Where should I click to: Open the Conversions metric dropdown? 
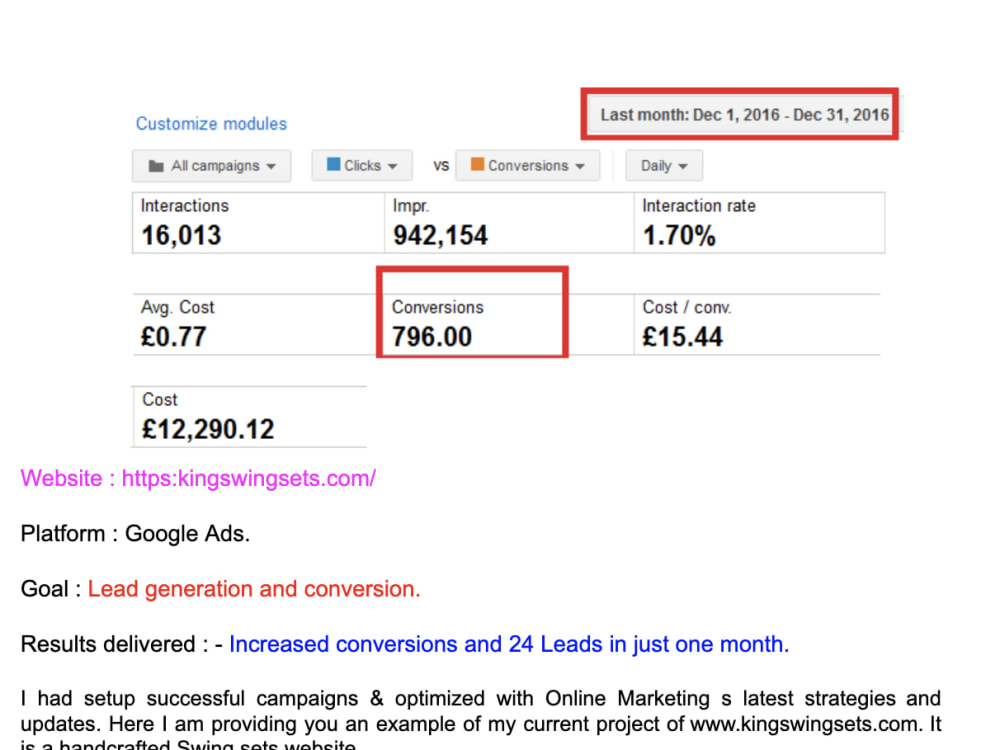point(527,166)
